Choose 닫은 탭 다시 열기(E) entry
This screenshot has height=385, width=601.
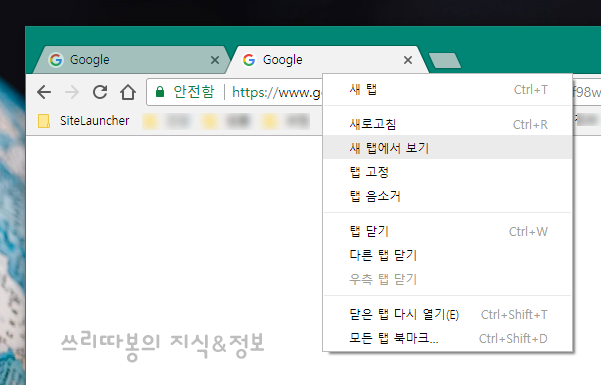pyautogui.click(x=447, y=314)
